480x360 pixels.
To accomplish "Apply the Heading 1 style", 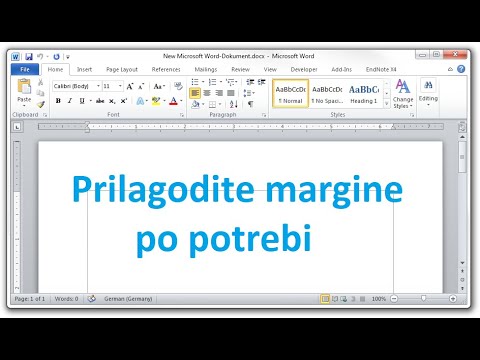I will click(x=364, y=94).
